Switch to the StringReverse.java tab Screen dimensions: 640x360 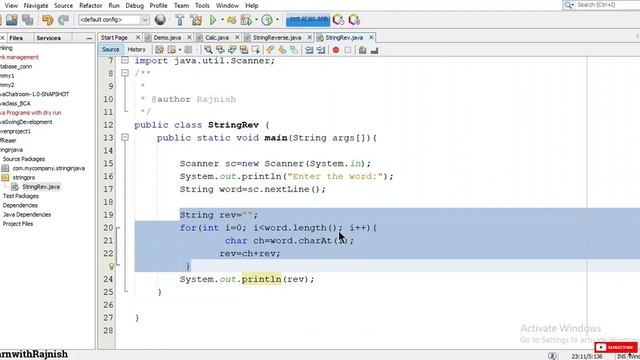(277, 38)
